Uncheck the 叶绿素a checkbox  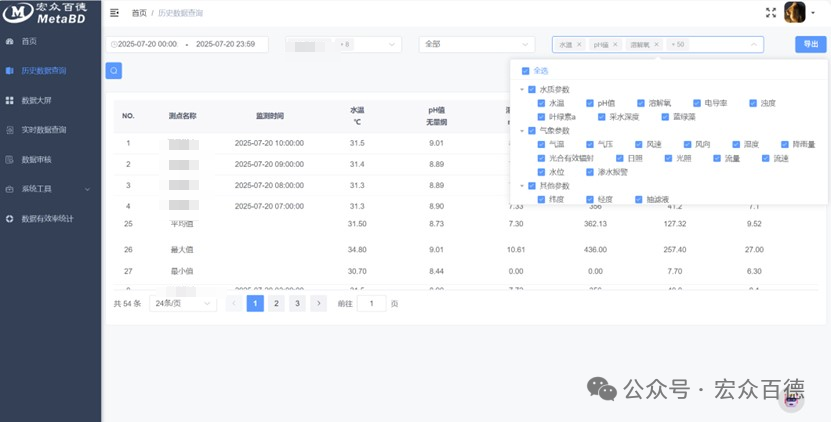541,117
